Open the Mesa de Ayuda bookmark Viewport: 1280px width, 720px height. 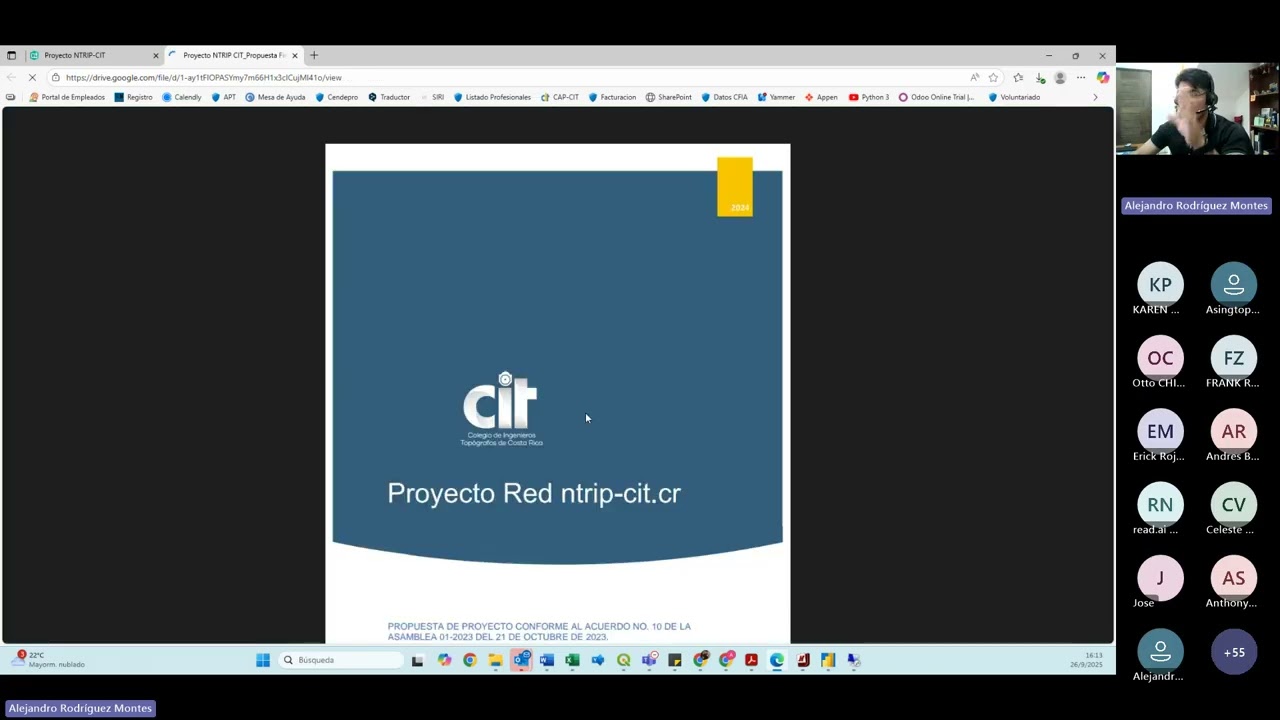point(275,97)
